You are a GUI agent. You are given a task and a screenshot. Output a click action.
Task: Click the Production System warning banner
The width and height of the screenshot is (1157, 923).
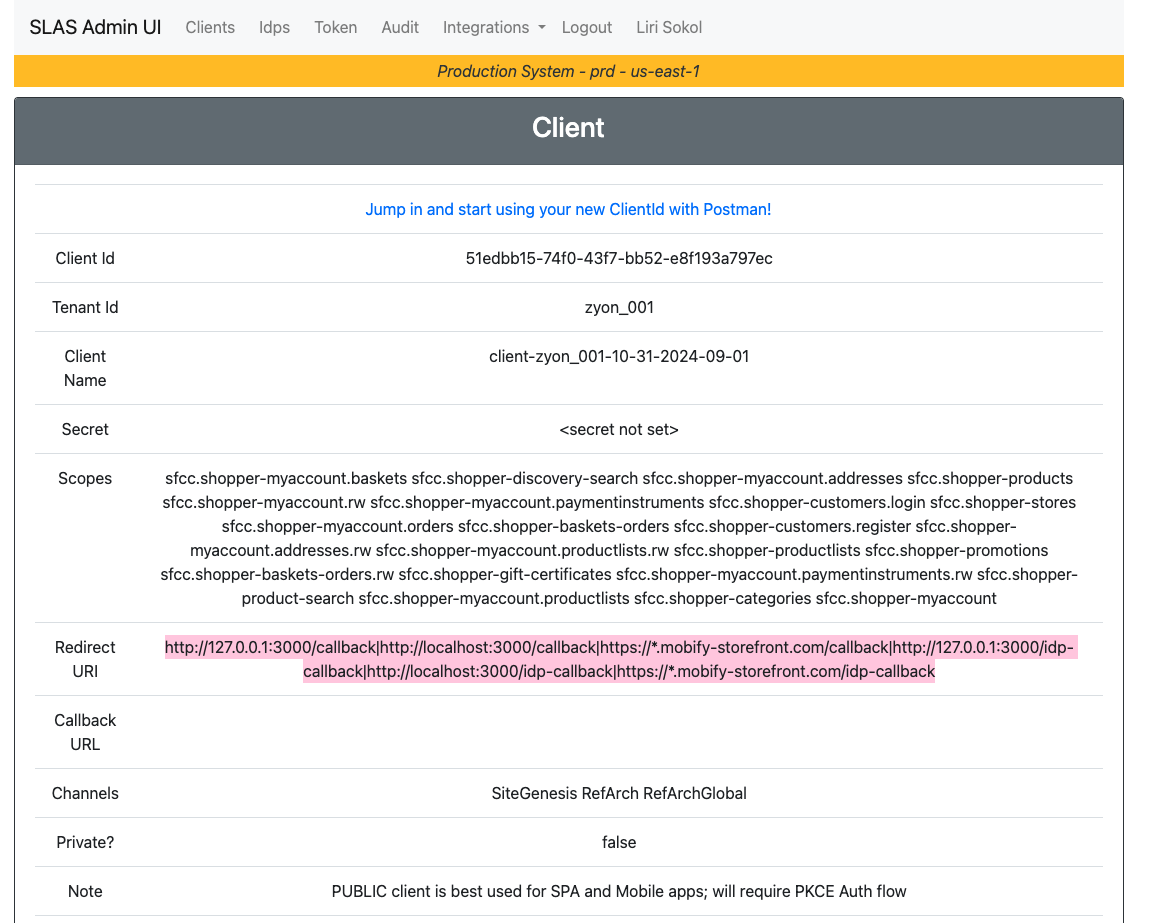pos(568,71)
